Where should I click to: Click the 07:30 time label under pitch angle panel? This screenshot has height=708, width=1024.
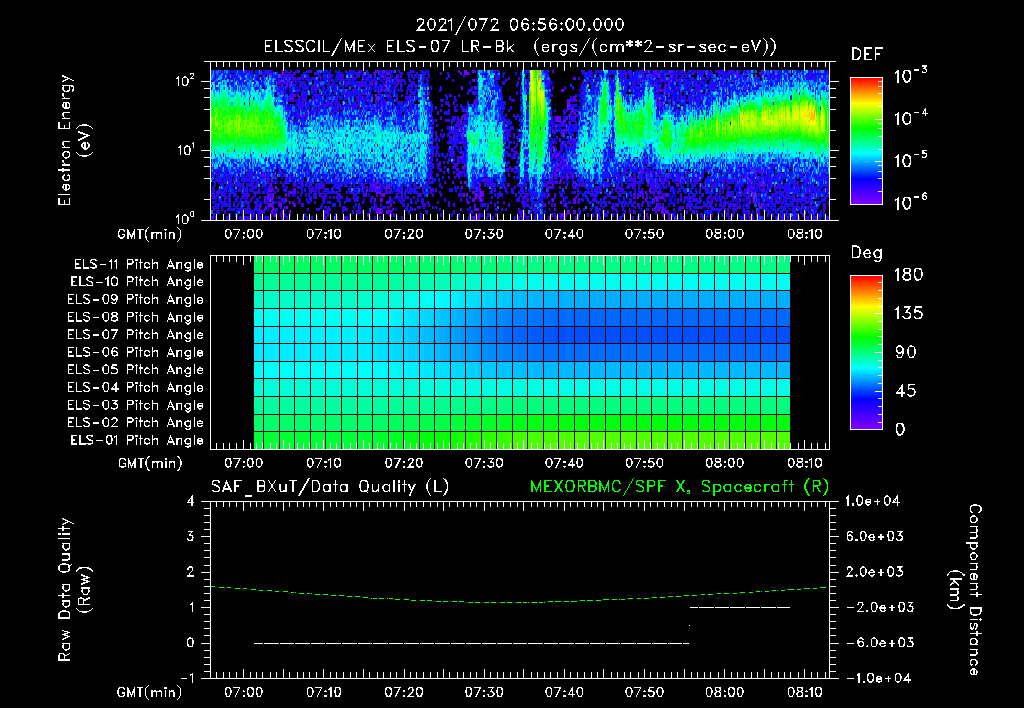pos(484,463)
